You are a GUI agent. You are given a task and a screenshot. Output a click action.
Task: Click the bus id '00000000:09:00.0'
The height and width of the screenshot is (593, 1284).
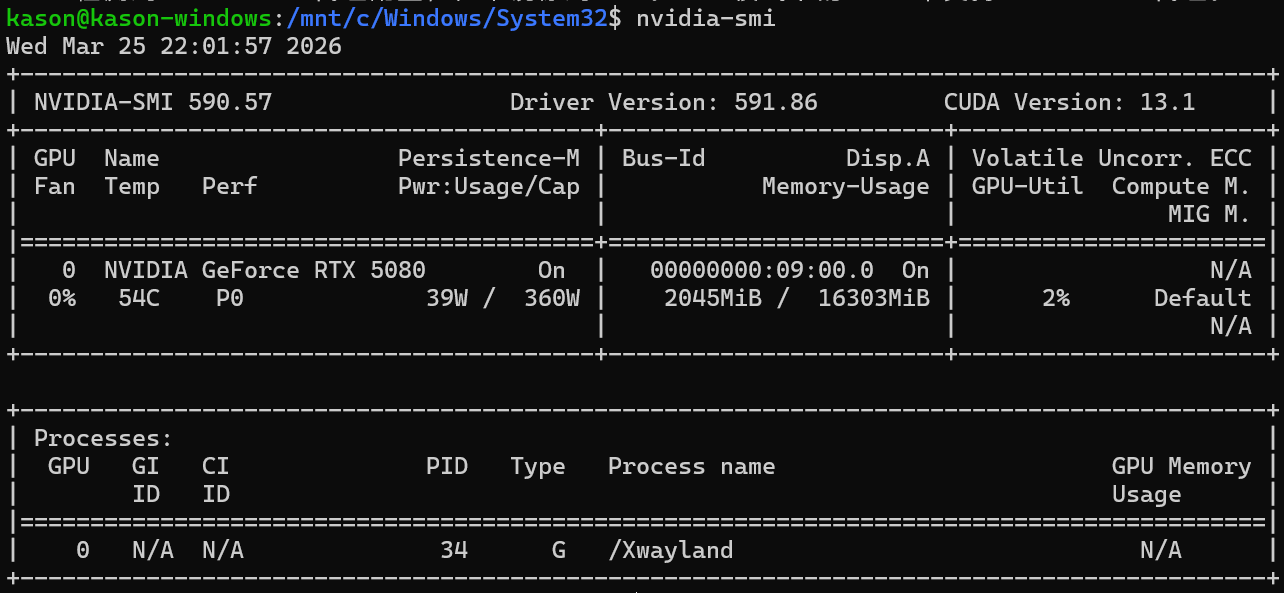[x=762, y=270]
